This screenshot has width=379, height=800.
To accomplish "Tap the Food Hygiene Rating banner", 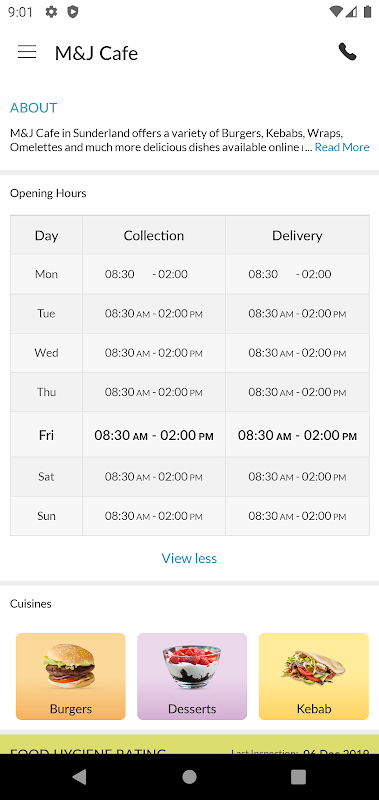I will (x=189, y=744).
